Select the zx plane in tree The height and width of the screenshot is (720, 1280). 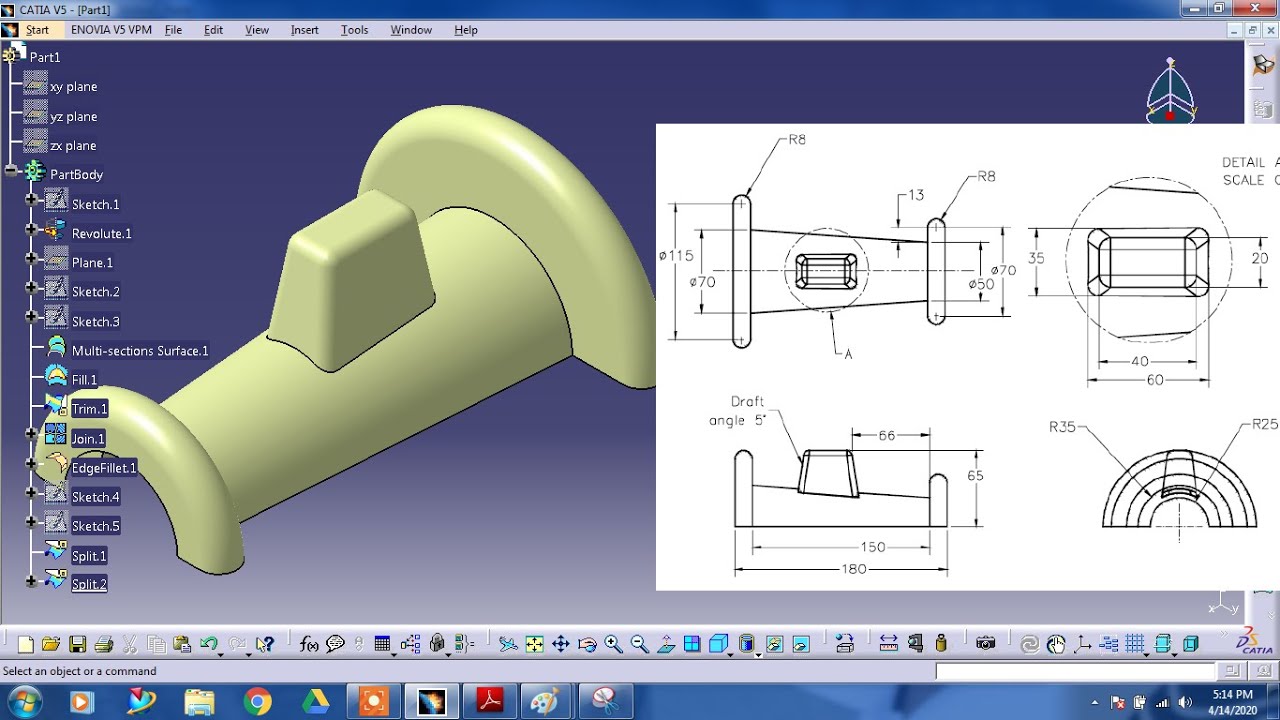73,146
